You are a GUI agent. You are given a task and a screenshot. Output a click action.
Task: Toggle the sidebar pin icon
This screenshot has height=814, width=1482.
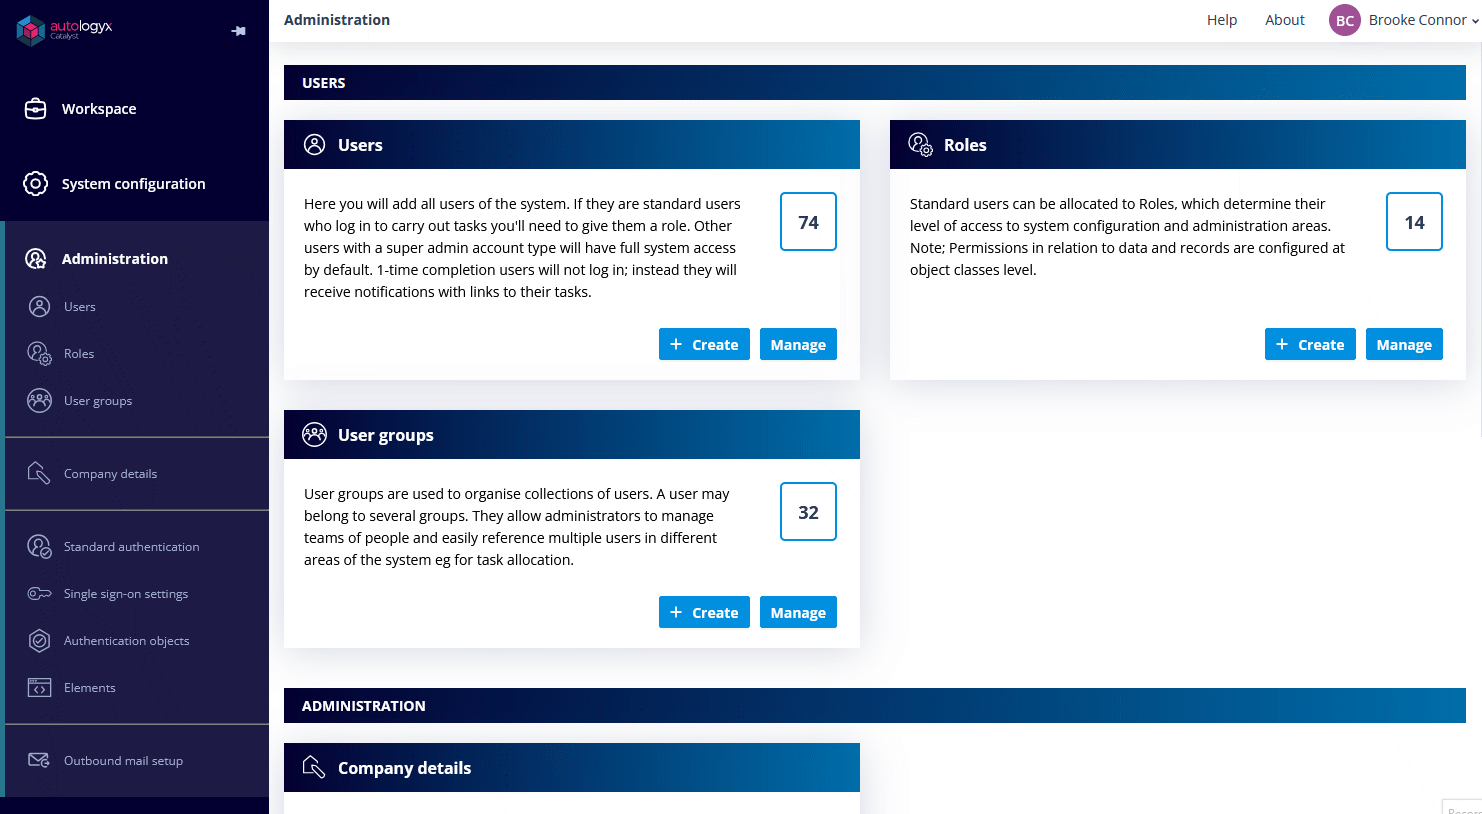coord(238,31)
